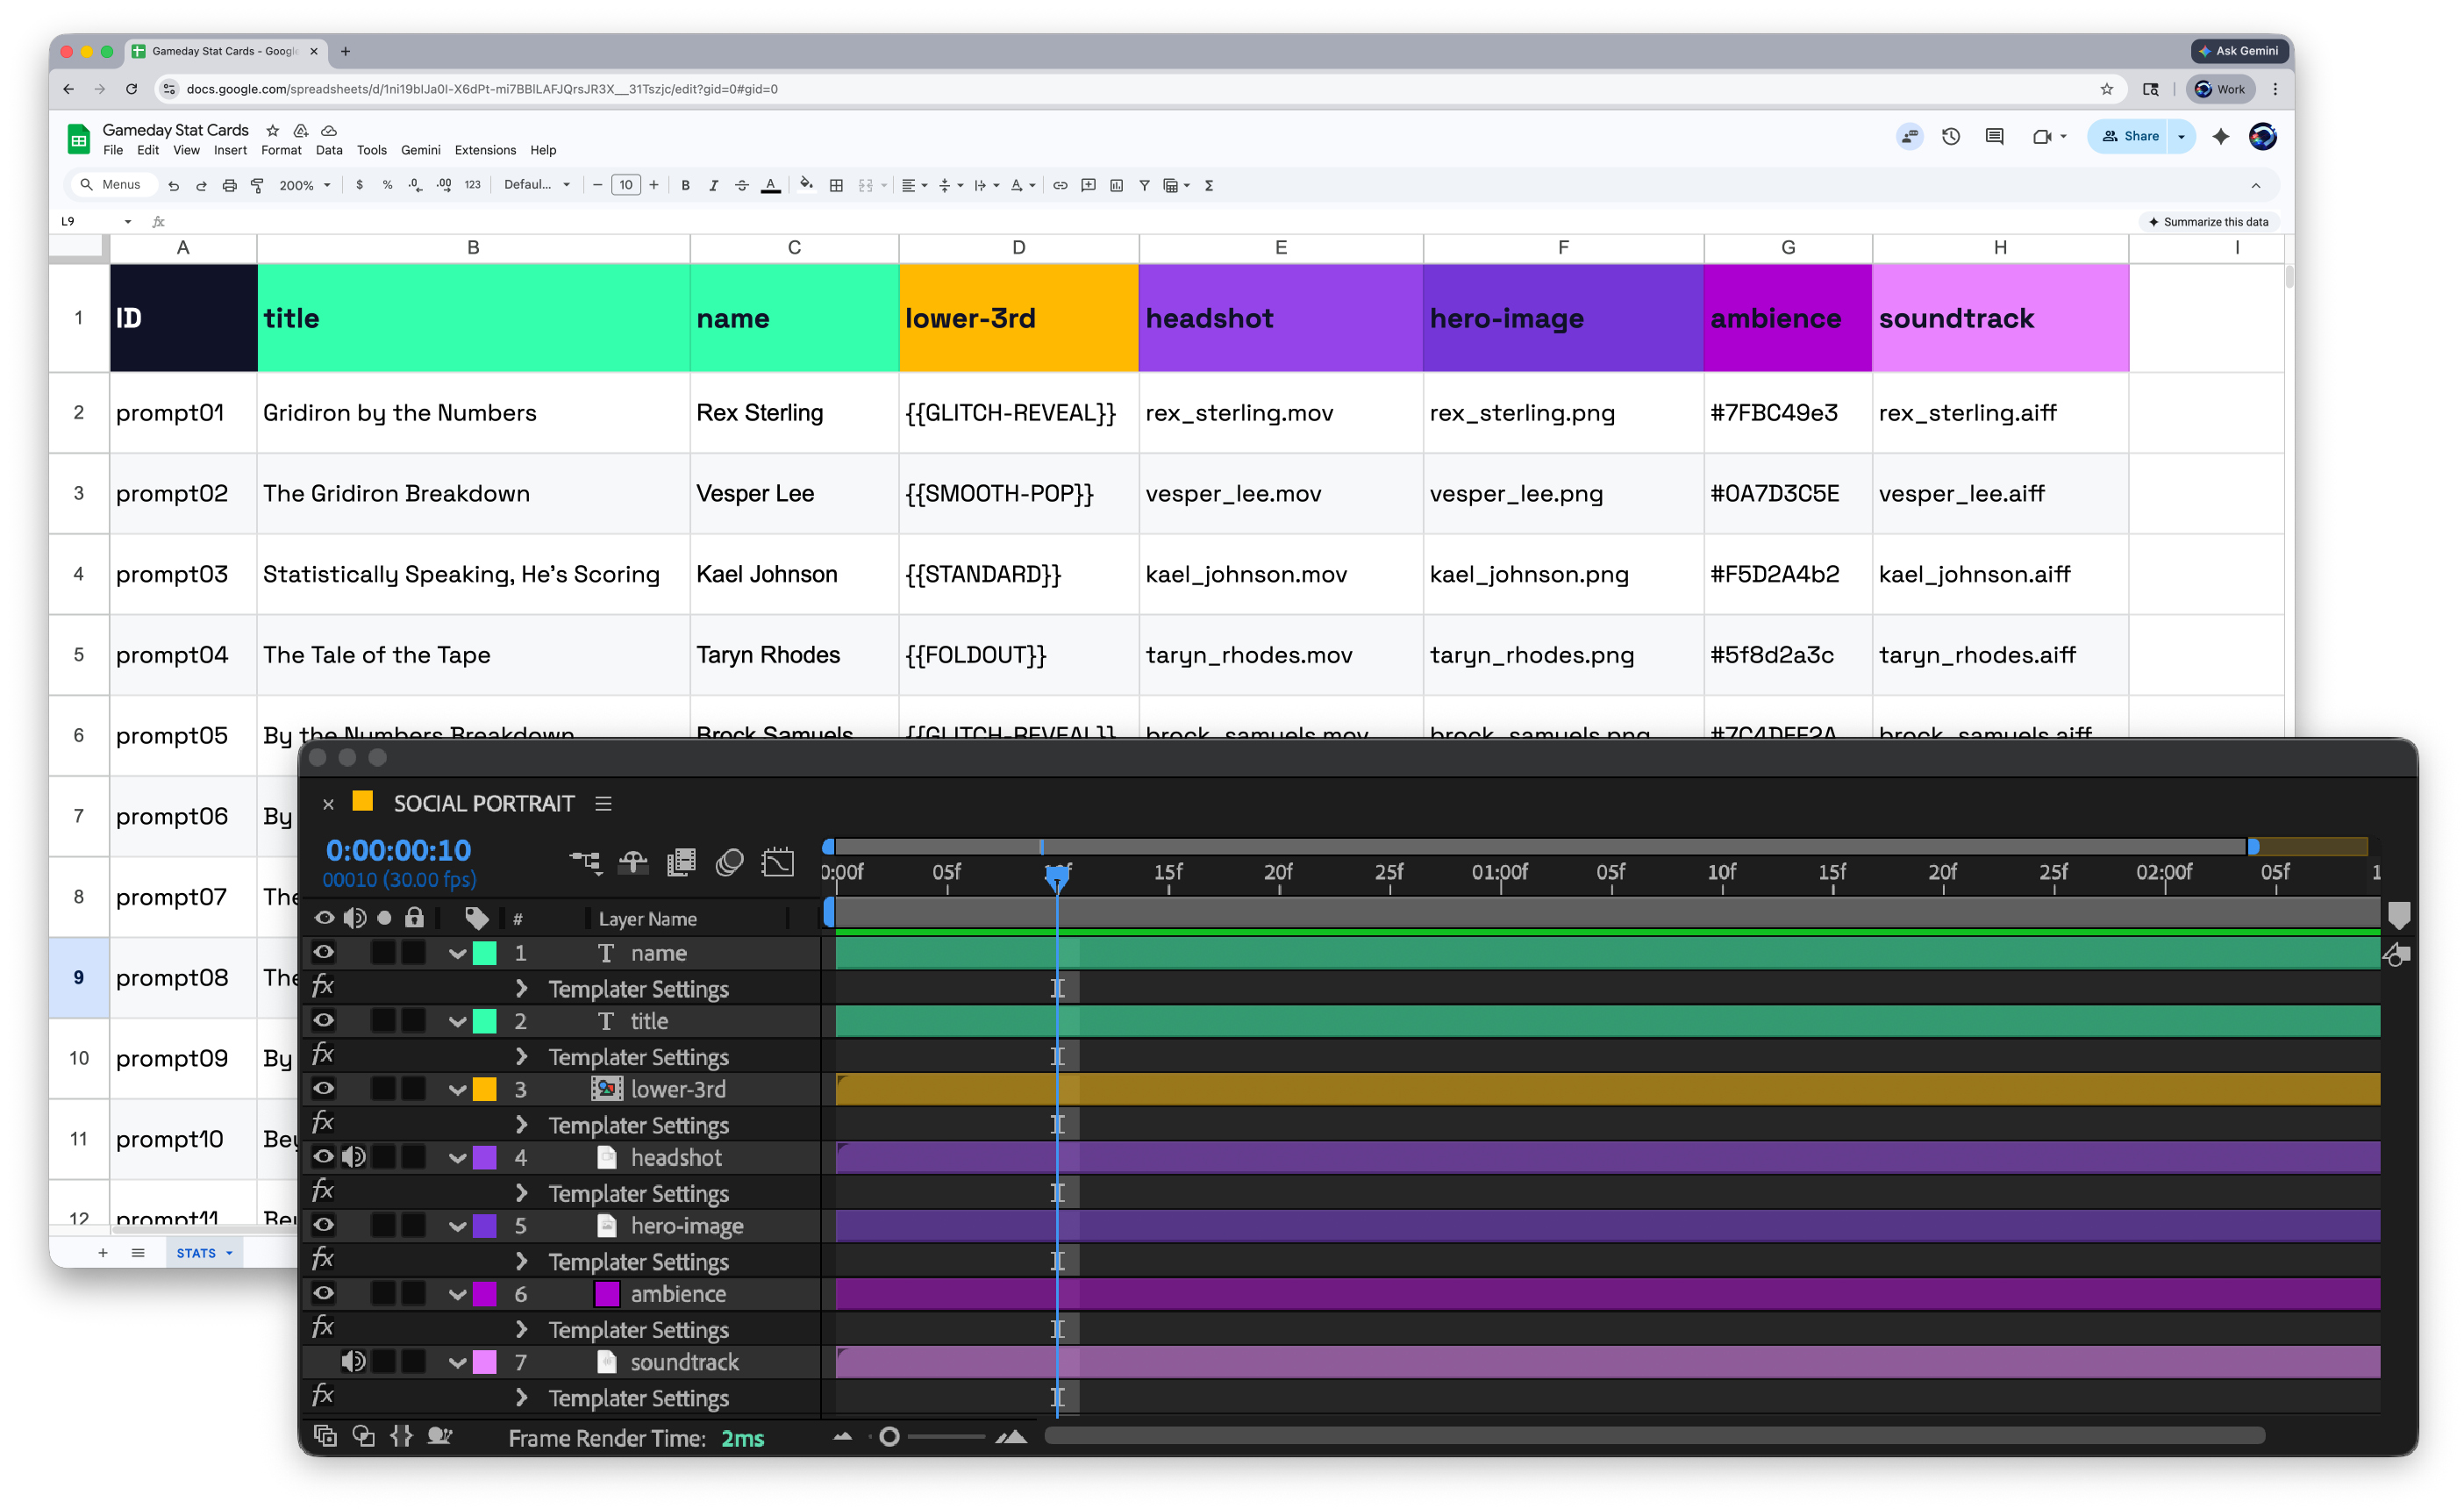
Task: Click the paint format roller icon
Action: coord(257,185)
